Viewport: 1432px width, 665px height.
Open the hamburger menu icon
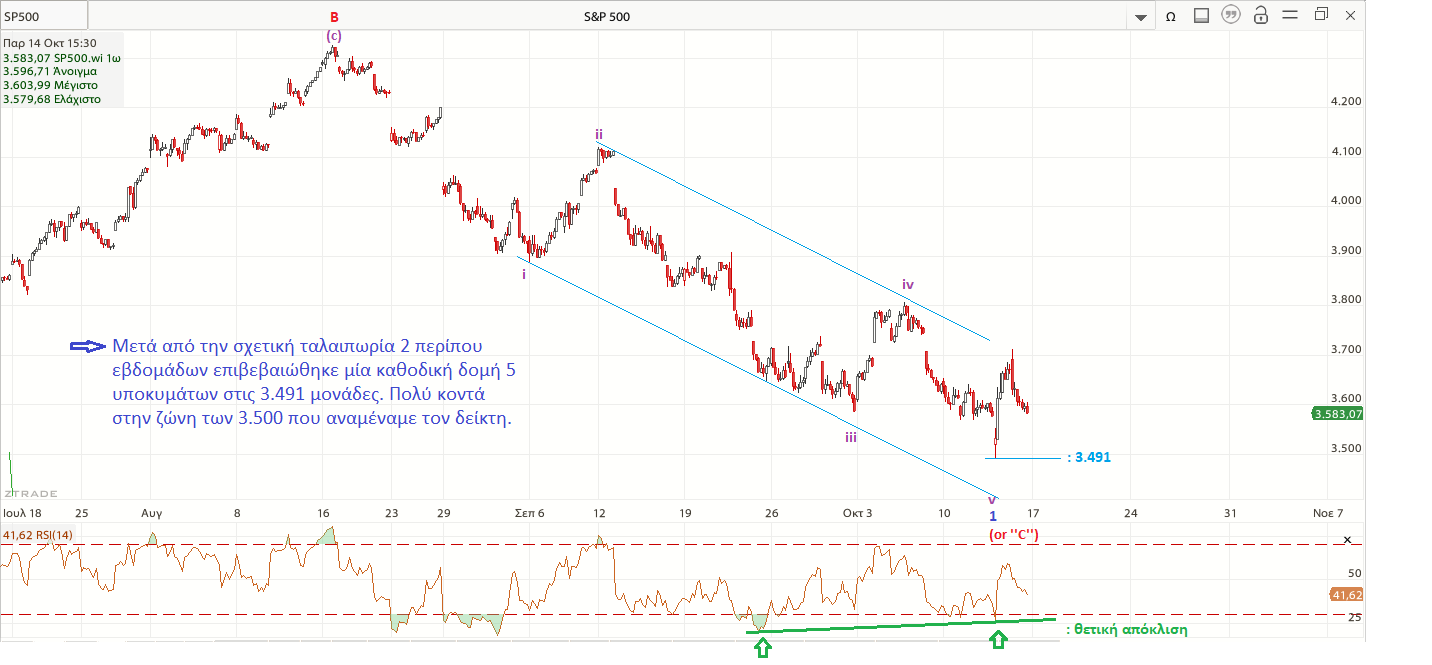coord(1292,16)
